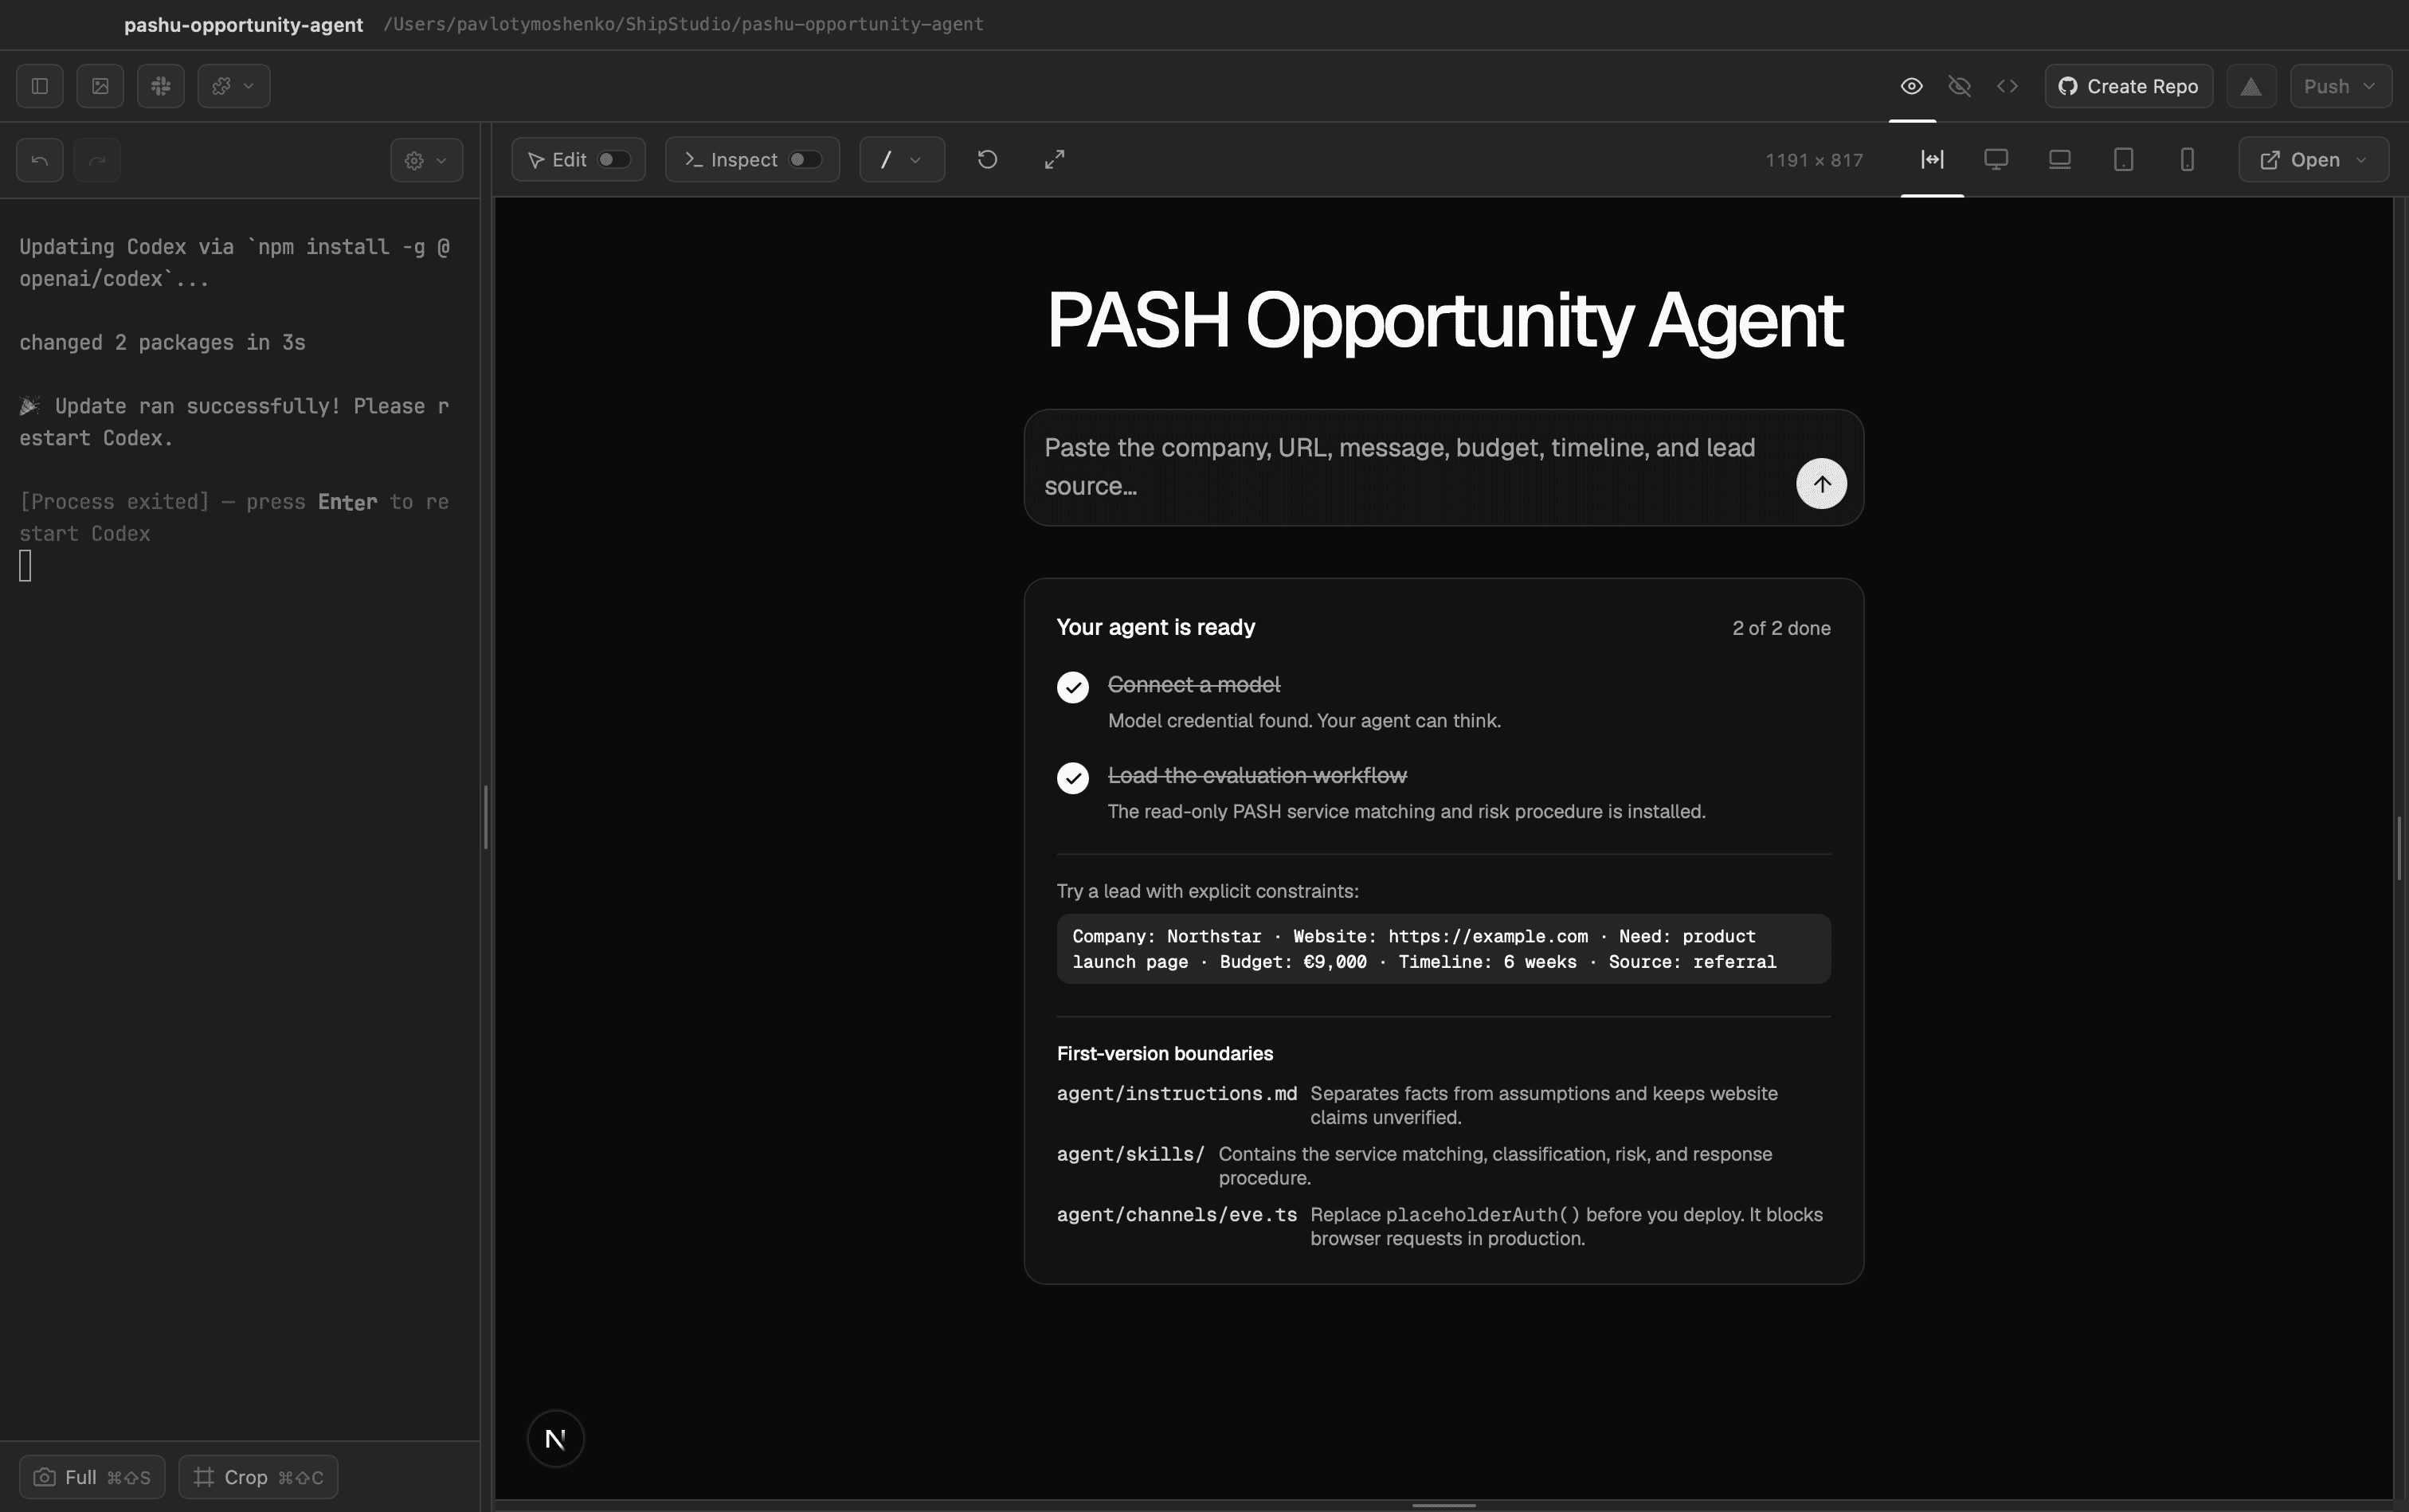Click the redo arrow button
This screenshot has height=1512, width=2409.
point(97,160)
